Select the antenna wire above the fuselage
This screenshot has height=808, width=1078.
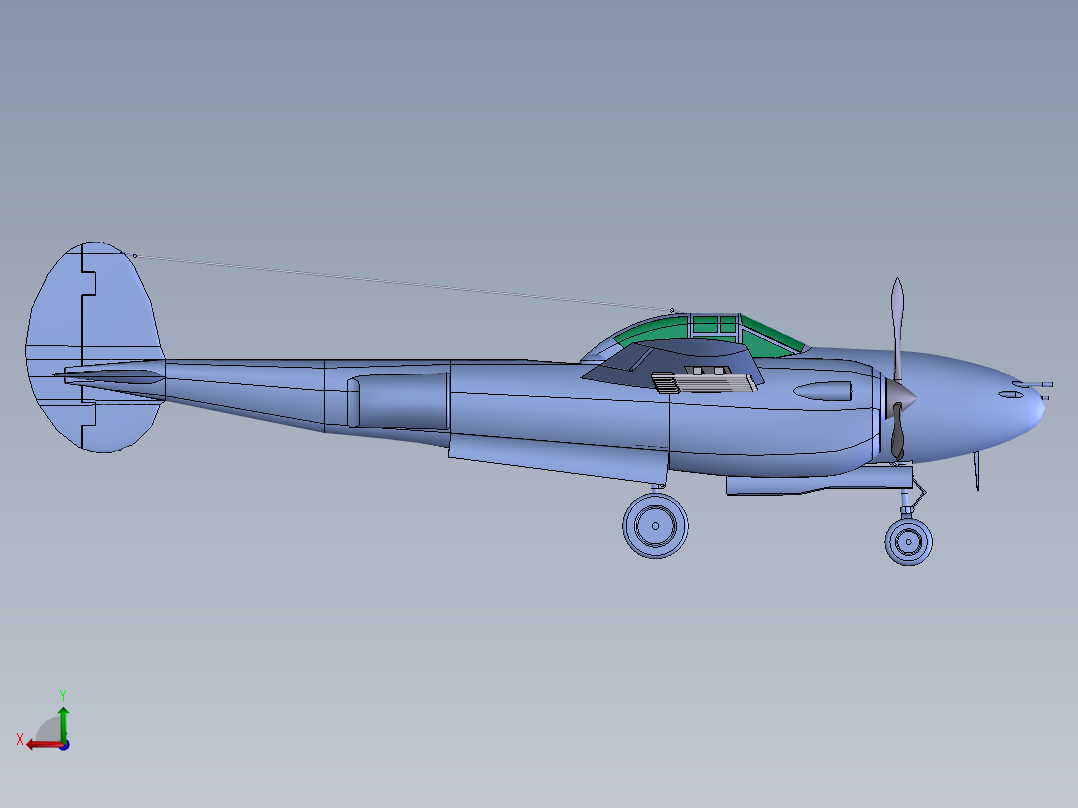(403, 283)
